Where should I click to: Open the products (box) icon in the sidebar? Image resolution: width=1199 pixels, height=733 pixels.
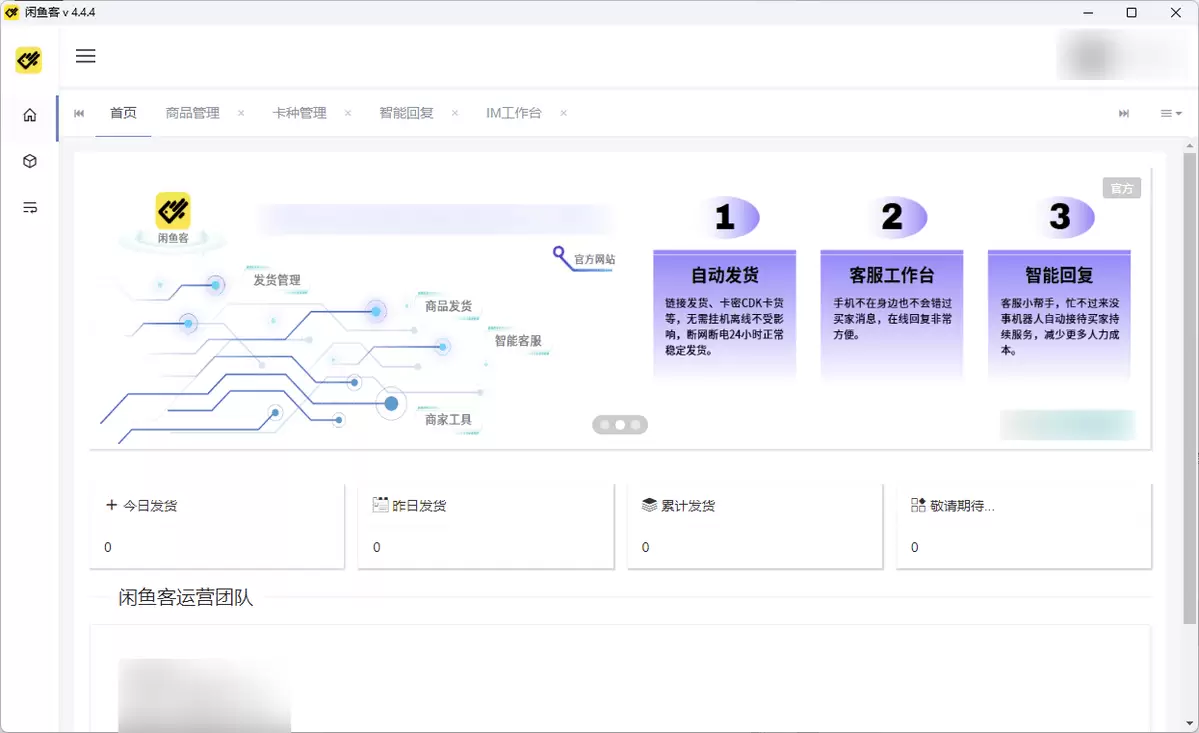point(29,160)
